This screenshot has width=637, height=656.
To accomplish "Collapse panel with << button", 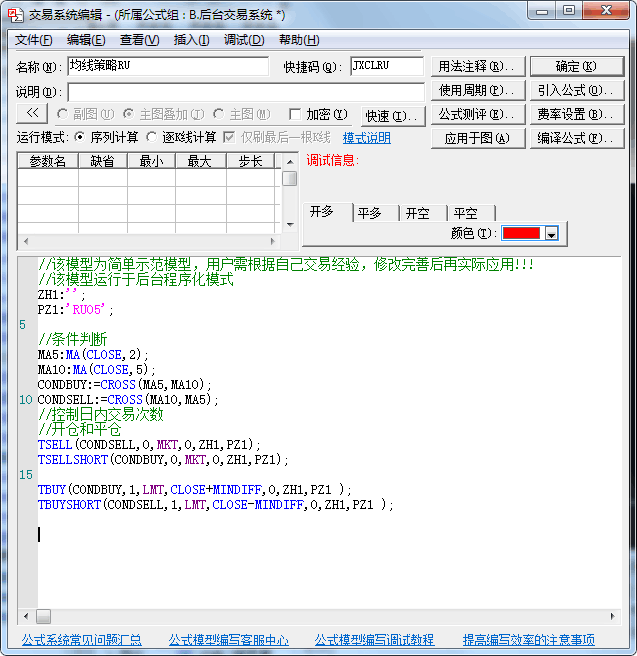I will 32,113.
